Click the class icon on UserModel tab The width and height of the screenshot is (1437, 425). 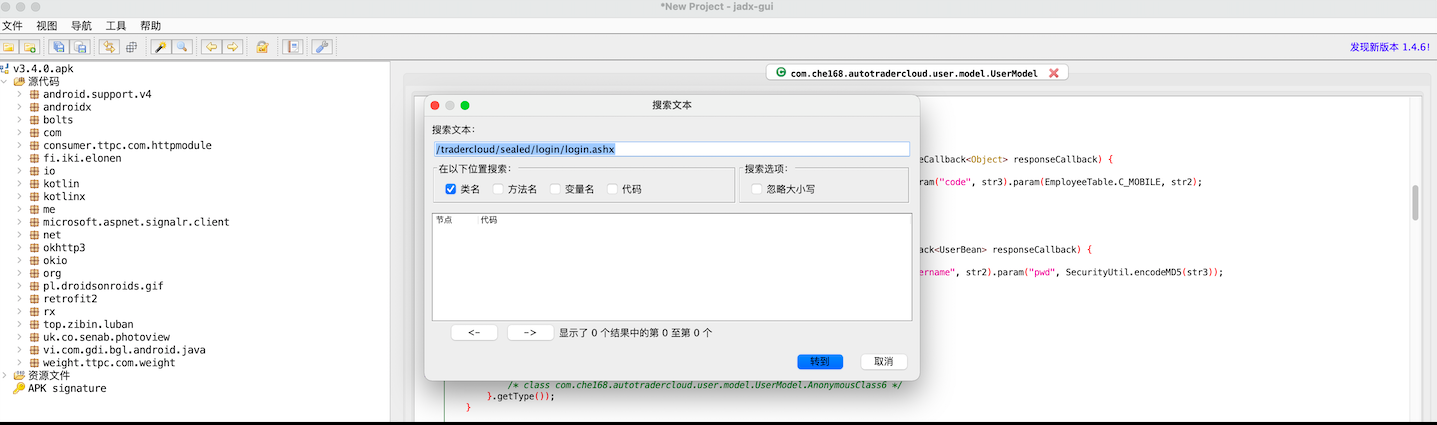click(780, 73)
